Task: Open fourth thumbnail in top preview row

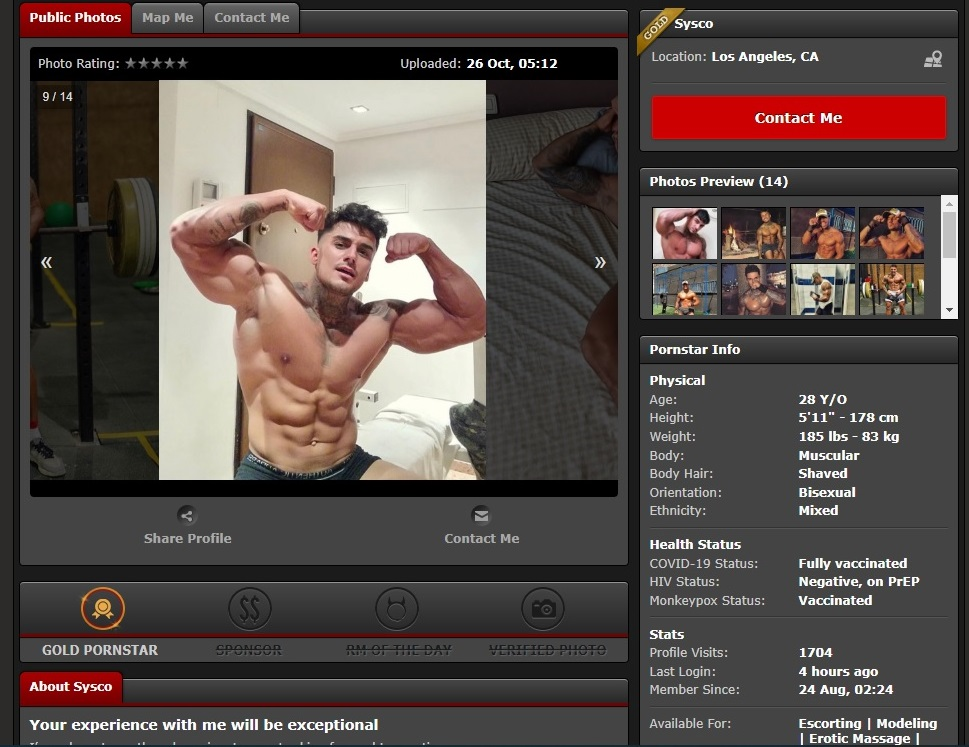Action: tap(891, 233)
